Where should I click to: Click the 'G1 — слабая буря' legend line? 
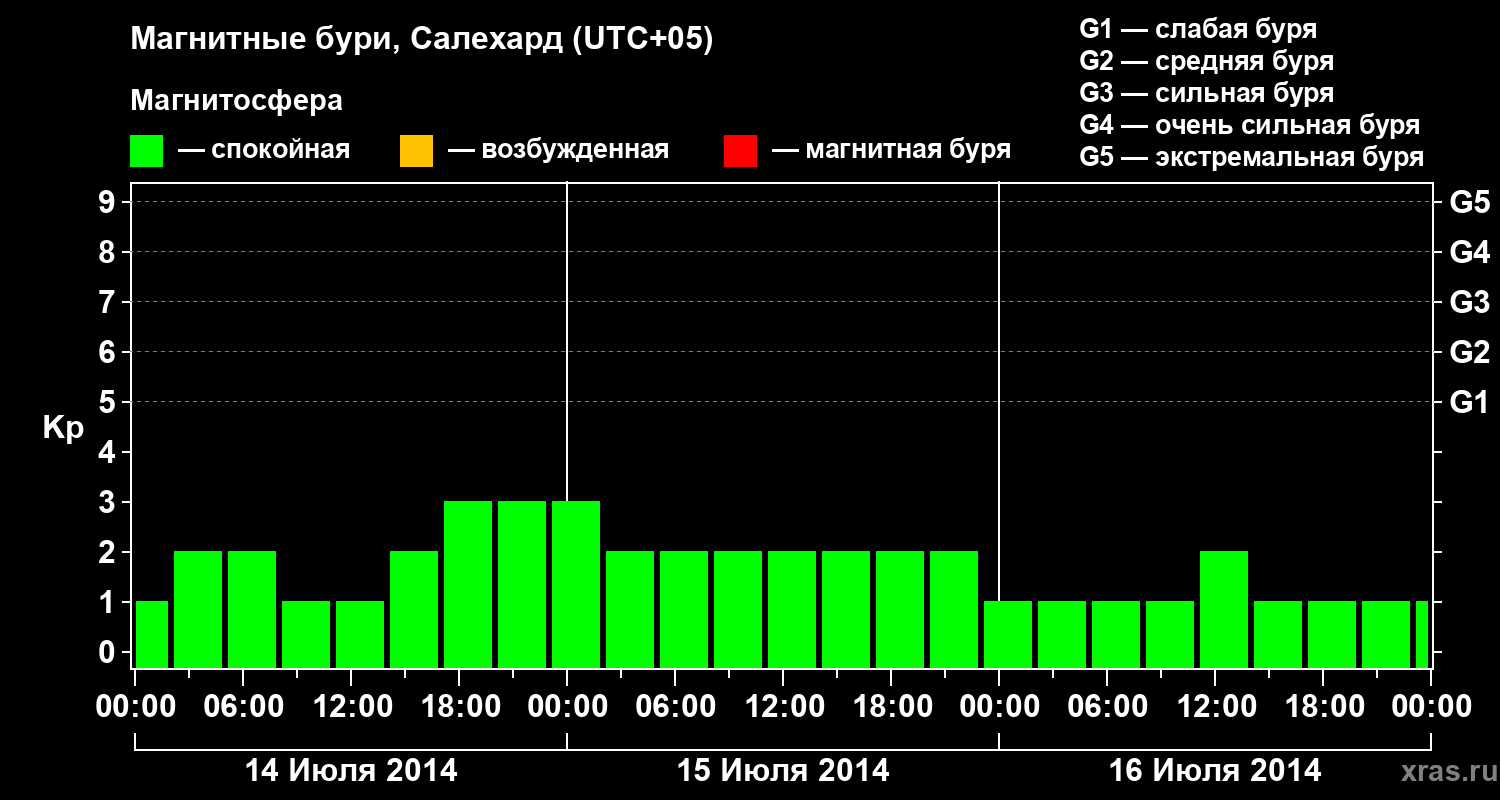pyautogui.click(x=1198, y=29)
